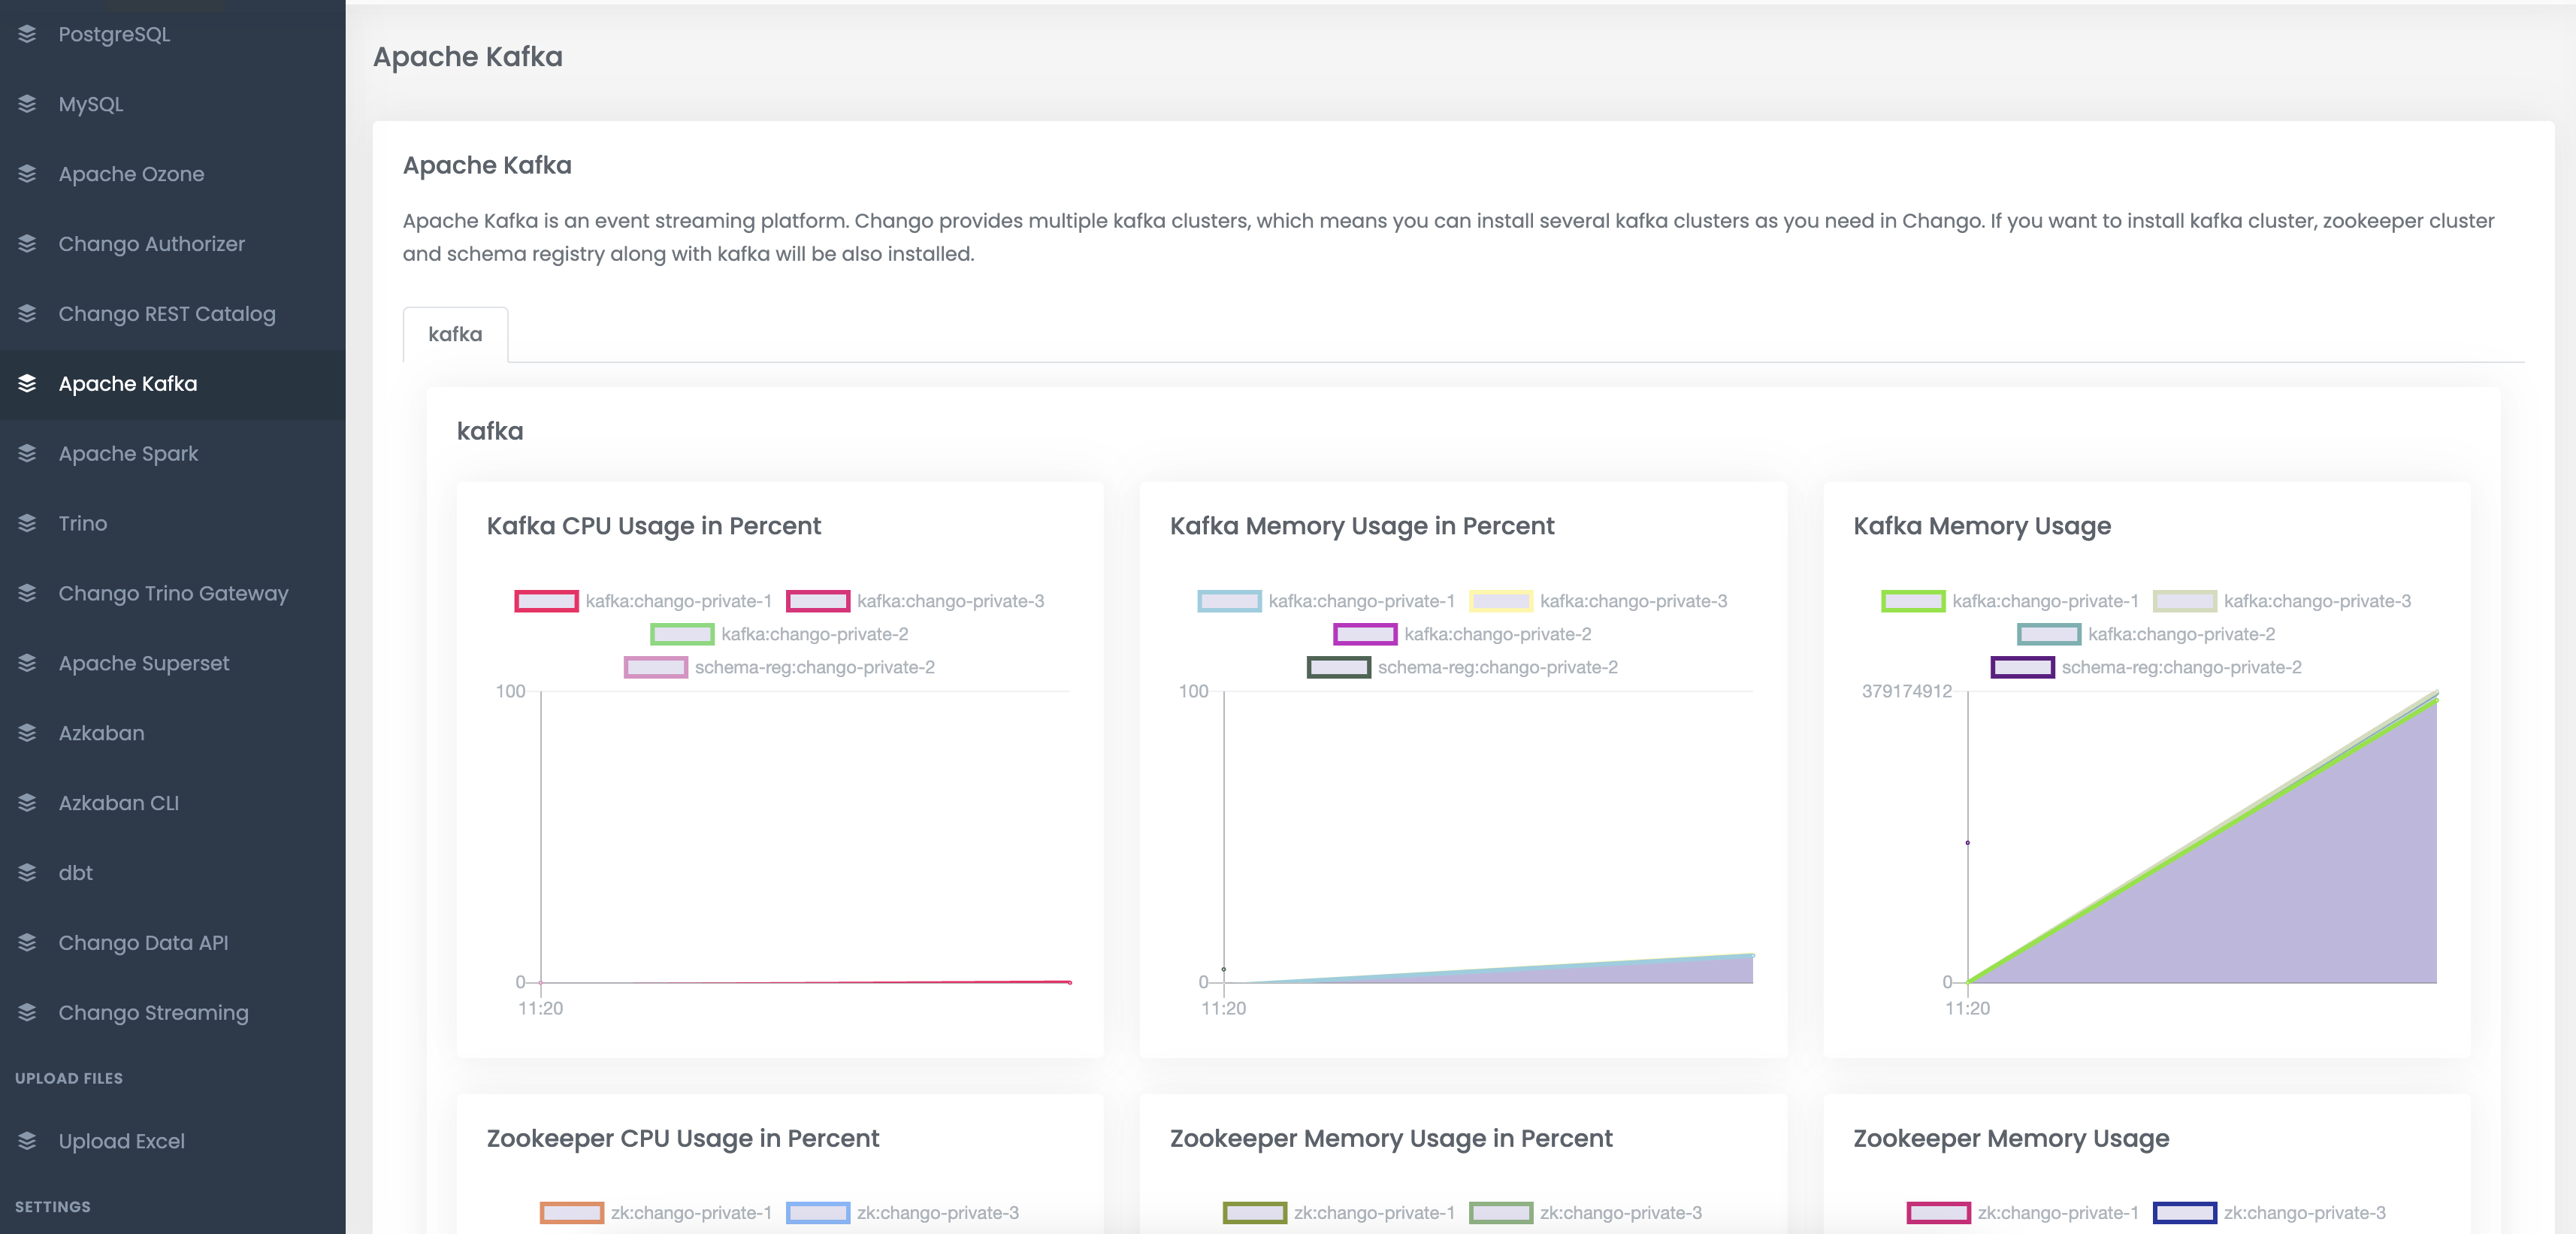Click zk:chango-private-1 in Zookeeper Memory Usage legend
The height and width of the screenshot is (1234, 2576).
[x=2023, y=1213]
